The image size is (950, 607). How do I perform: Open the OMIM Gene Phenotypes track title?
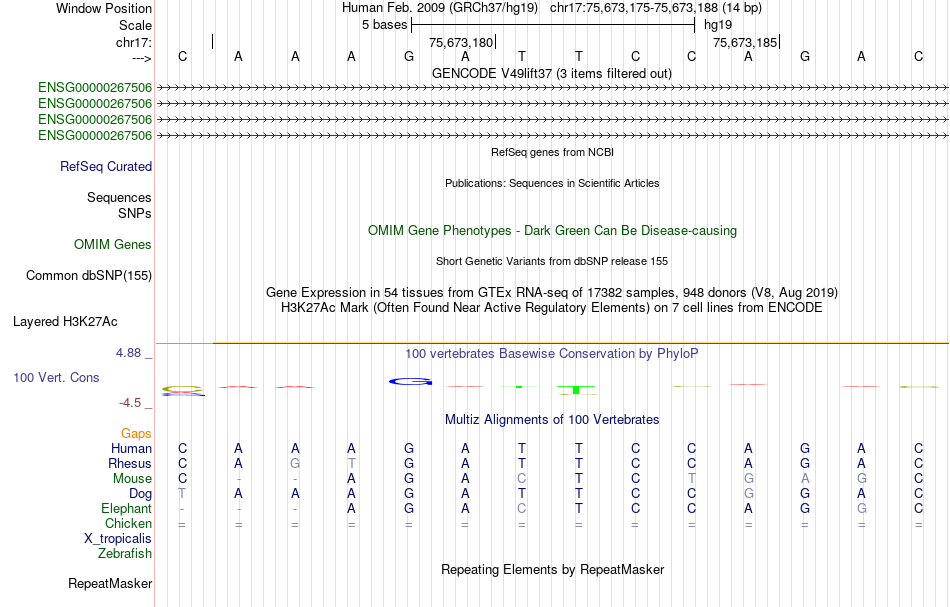point(553,231)
